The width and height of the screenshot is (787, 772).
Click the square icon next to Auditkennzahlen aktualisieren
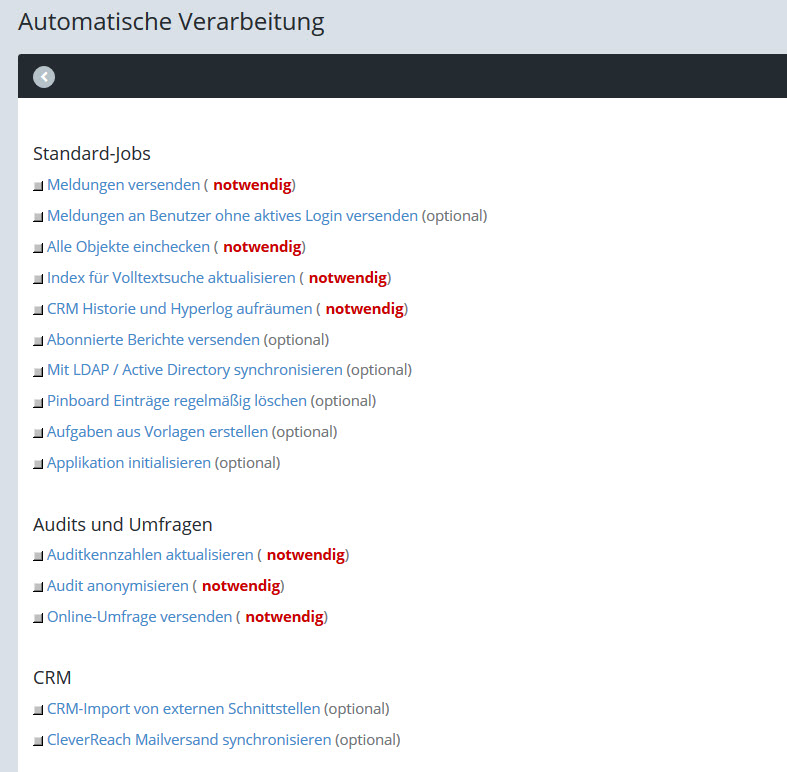coord(38,556)
